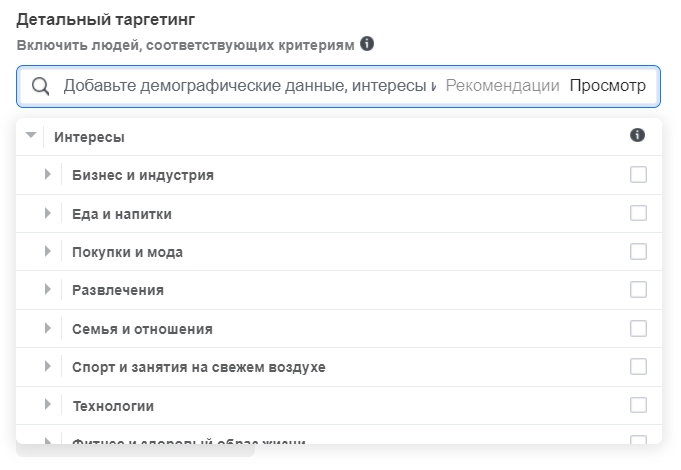Click the info icon beside inclusion criteria text
Screen dimensions: 681x470
click(367, 44)
